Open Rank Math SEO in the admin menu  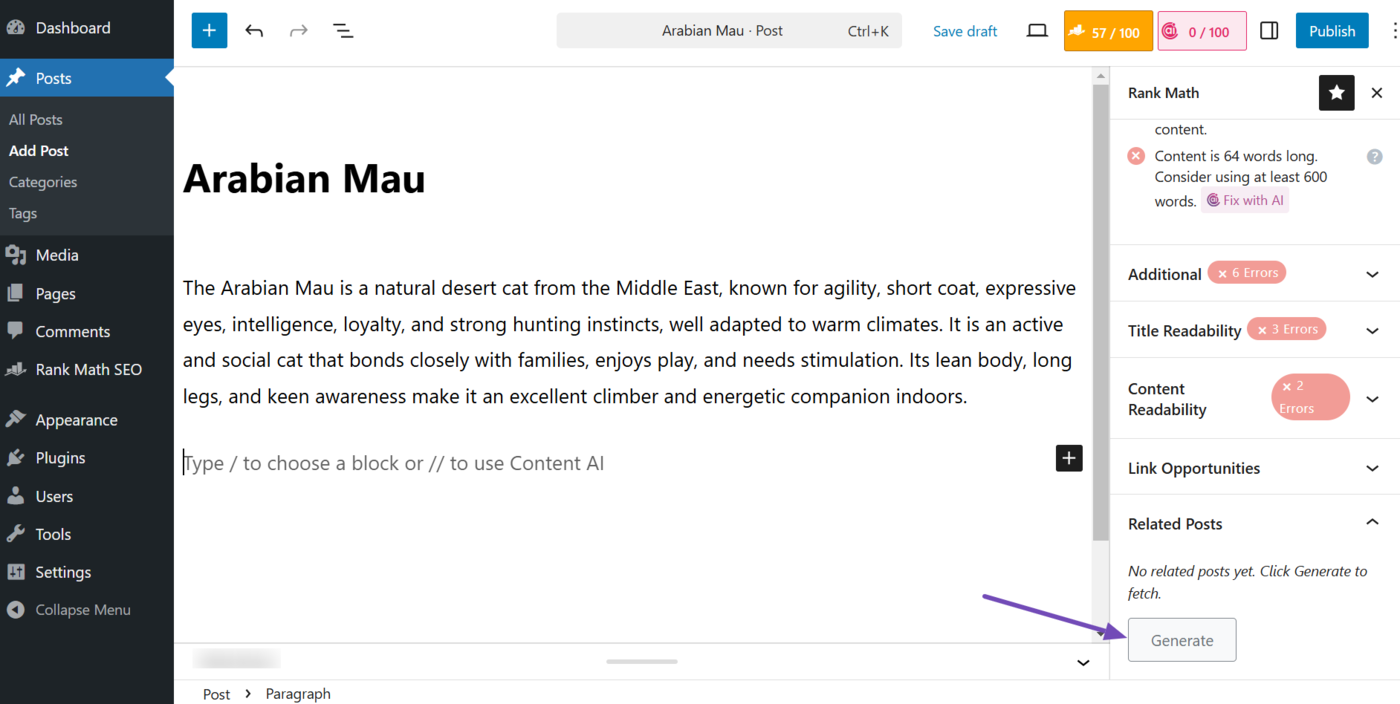88,369
